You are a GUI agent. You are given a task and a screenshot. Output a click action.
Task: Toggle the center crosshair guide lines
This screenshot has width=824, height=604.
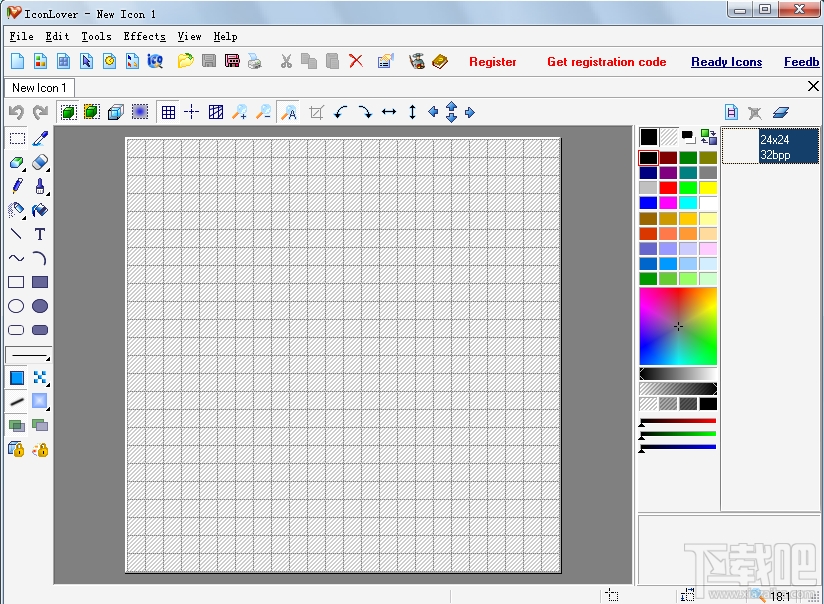pyautogui.click(x=191, y=112)
